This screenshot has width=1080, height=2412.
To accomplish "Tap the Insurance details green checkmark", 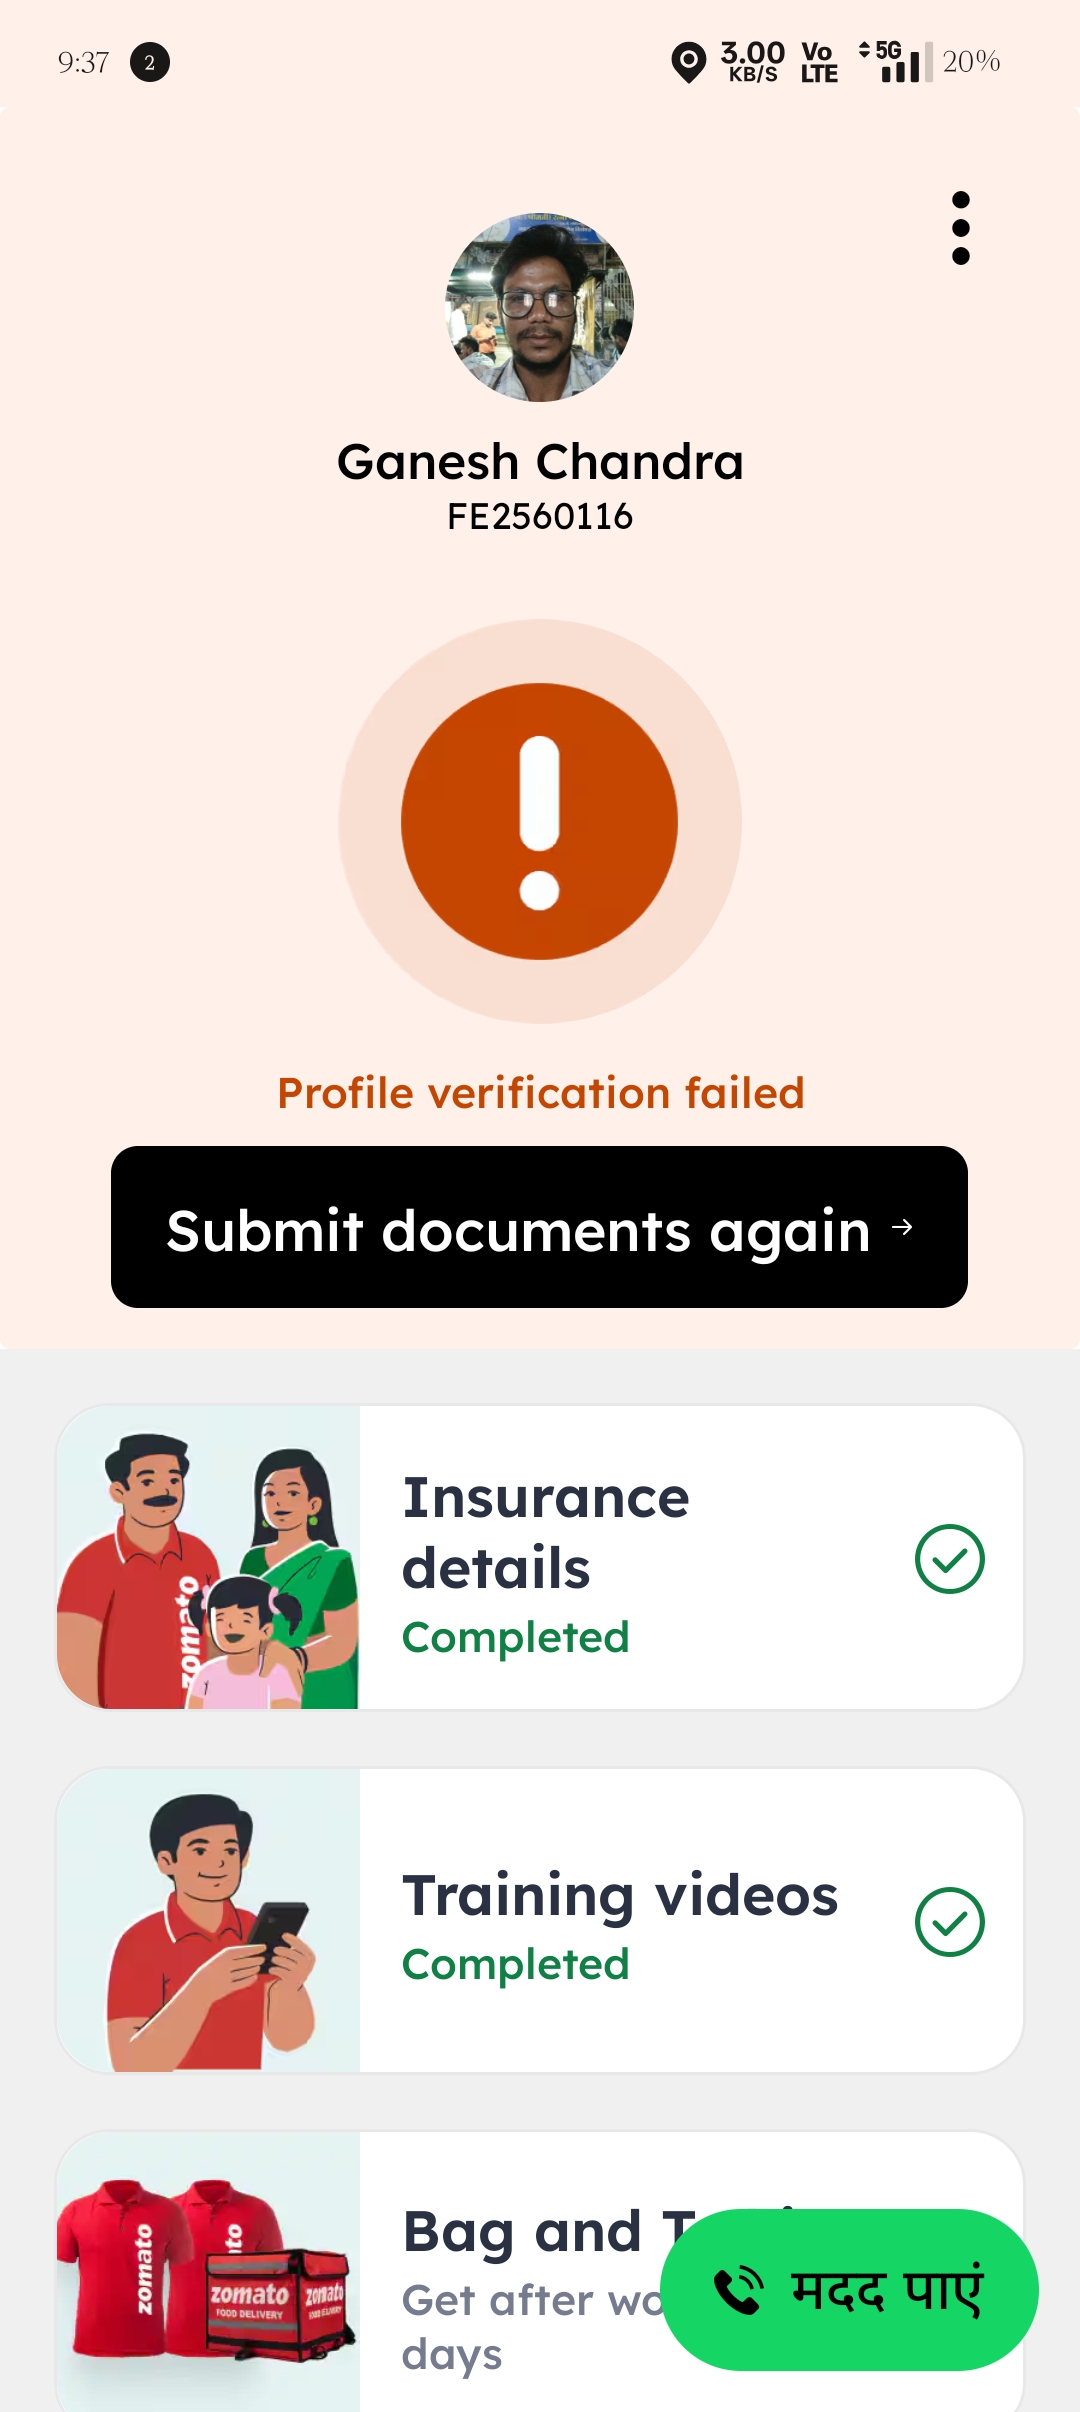I will (x=949, y=1558).
